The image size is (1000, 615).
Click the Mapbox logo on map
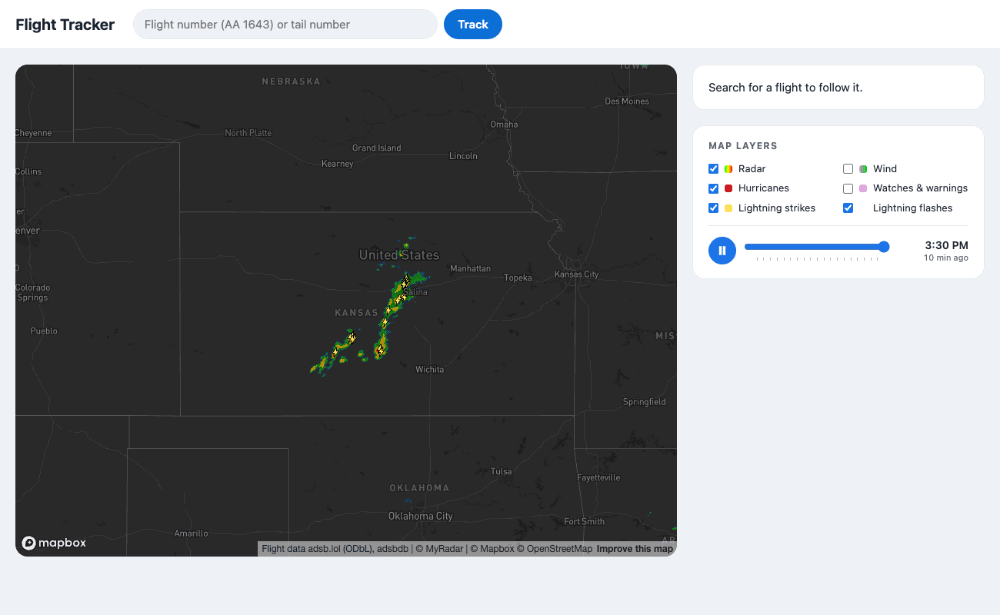point(54,543)
